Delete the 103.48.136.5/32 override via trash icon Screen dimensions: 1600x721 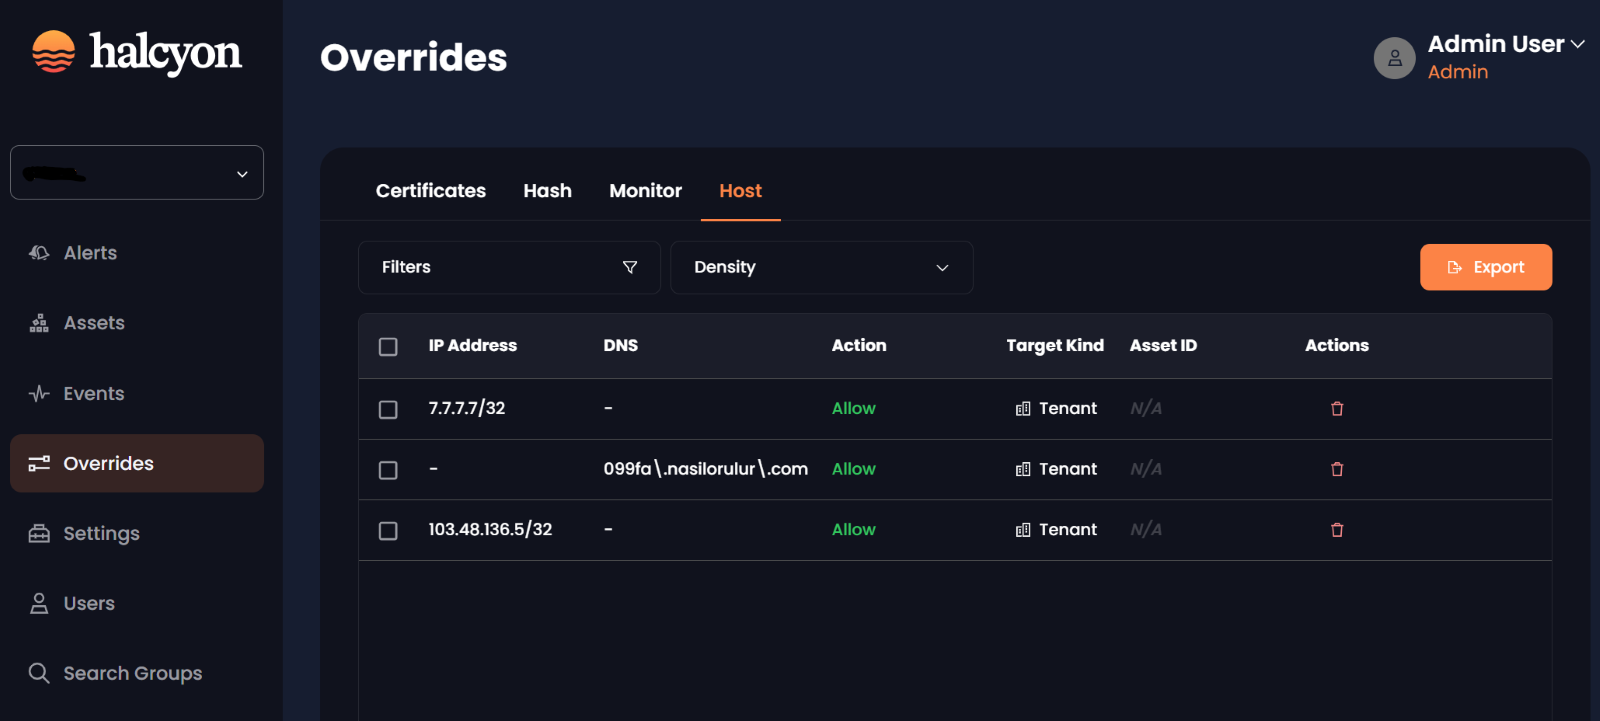[1337, 530]
